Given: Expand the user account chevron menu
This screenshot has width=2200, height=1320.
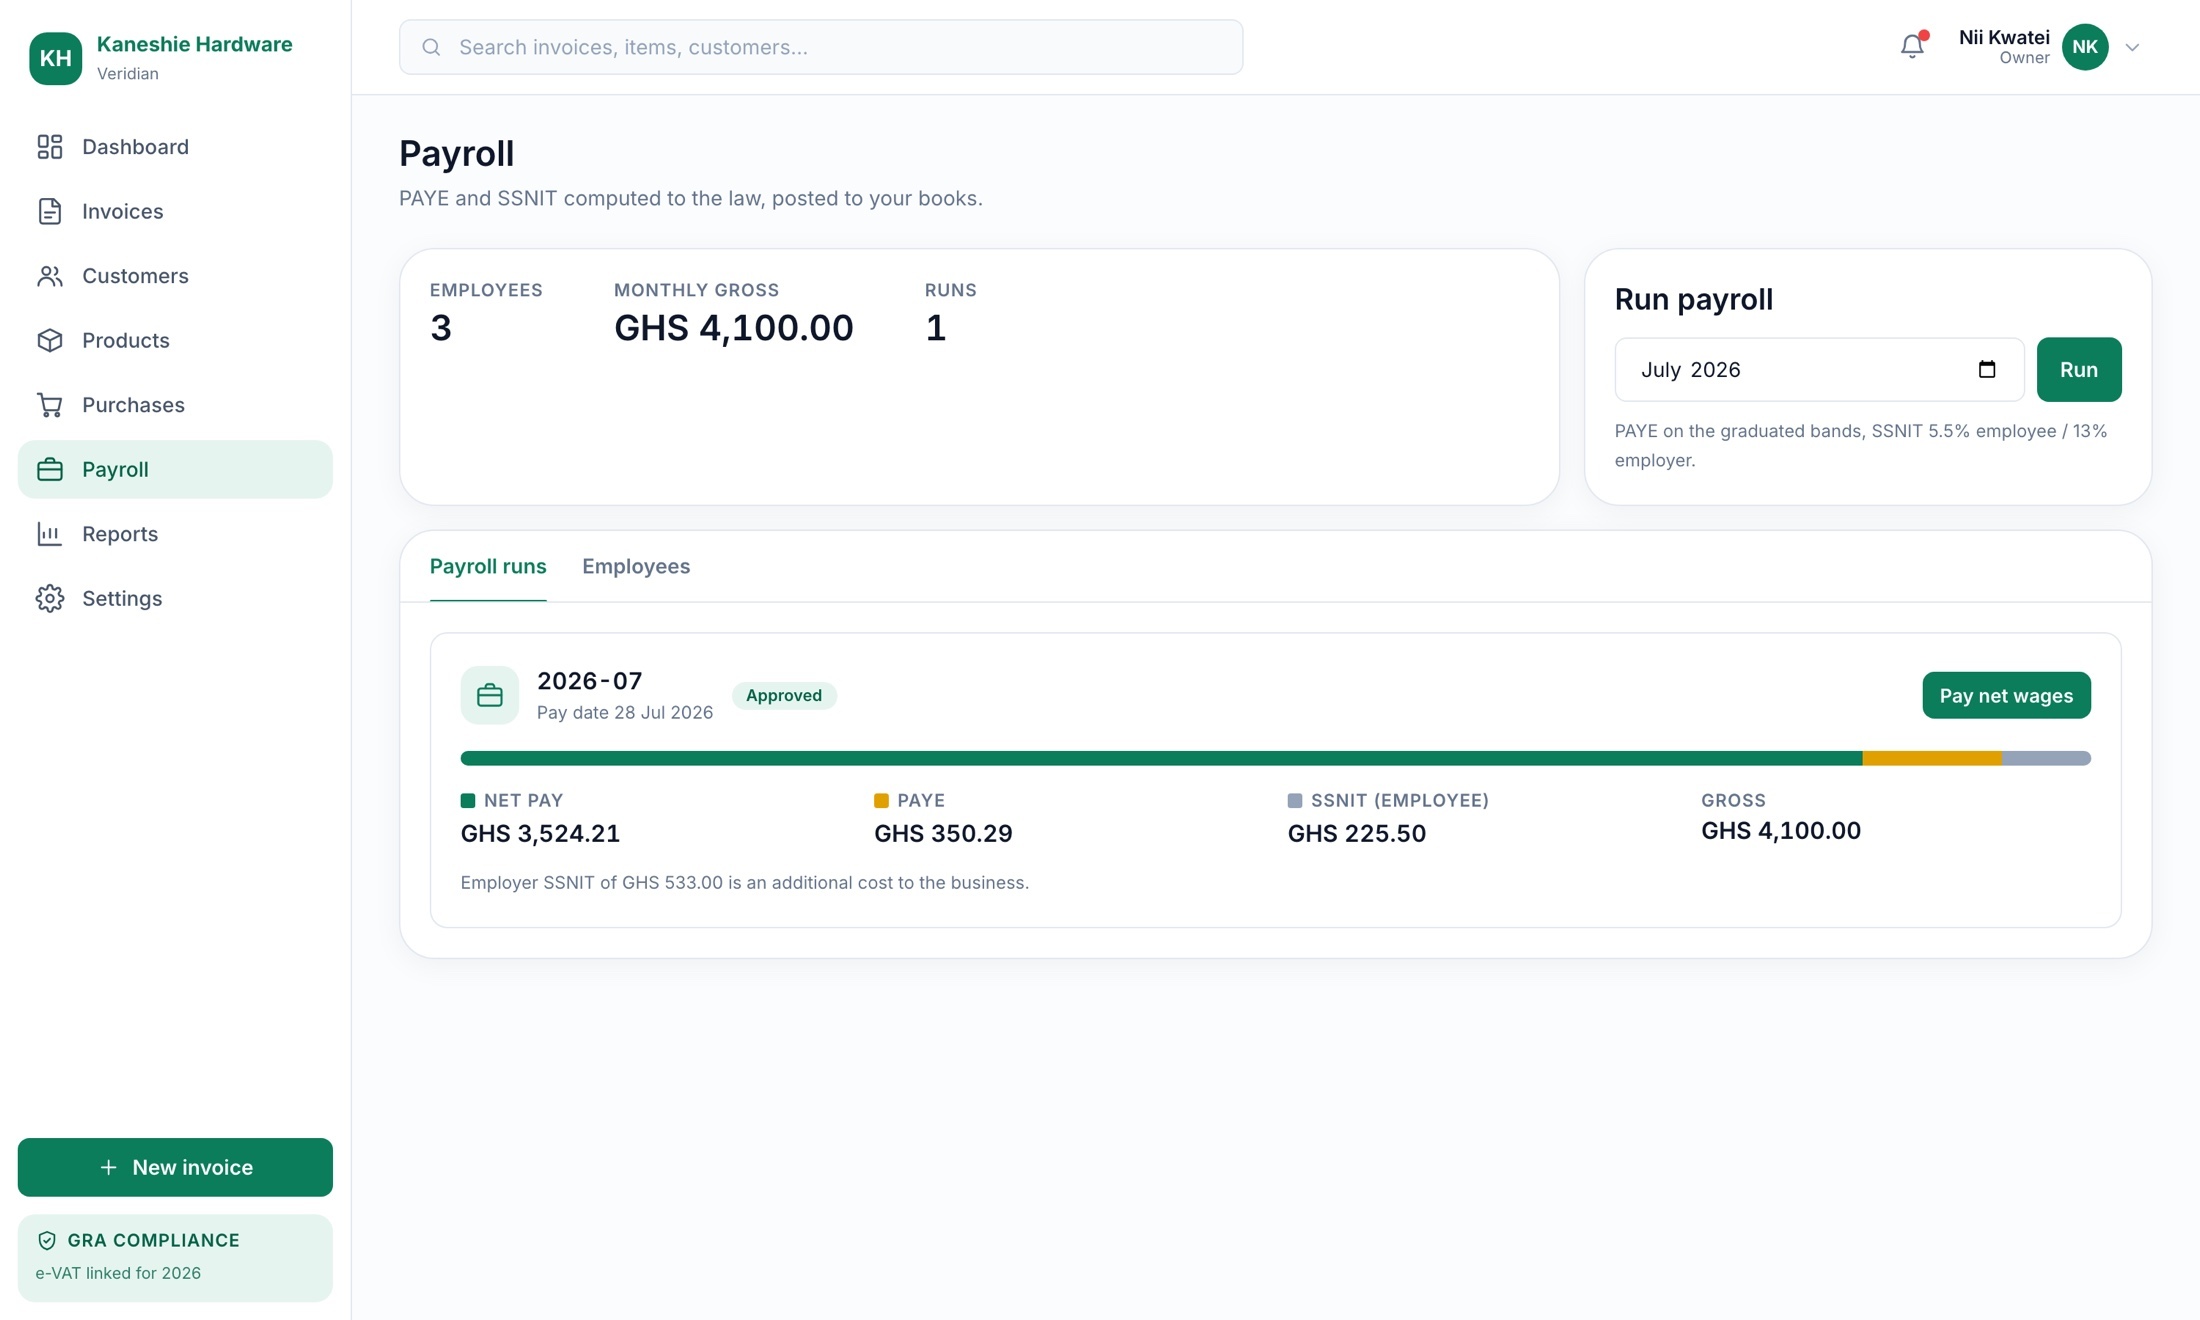Looking at the screenshot, I should tap(2132, 47).
